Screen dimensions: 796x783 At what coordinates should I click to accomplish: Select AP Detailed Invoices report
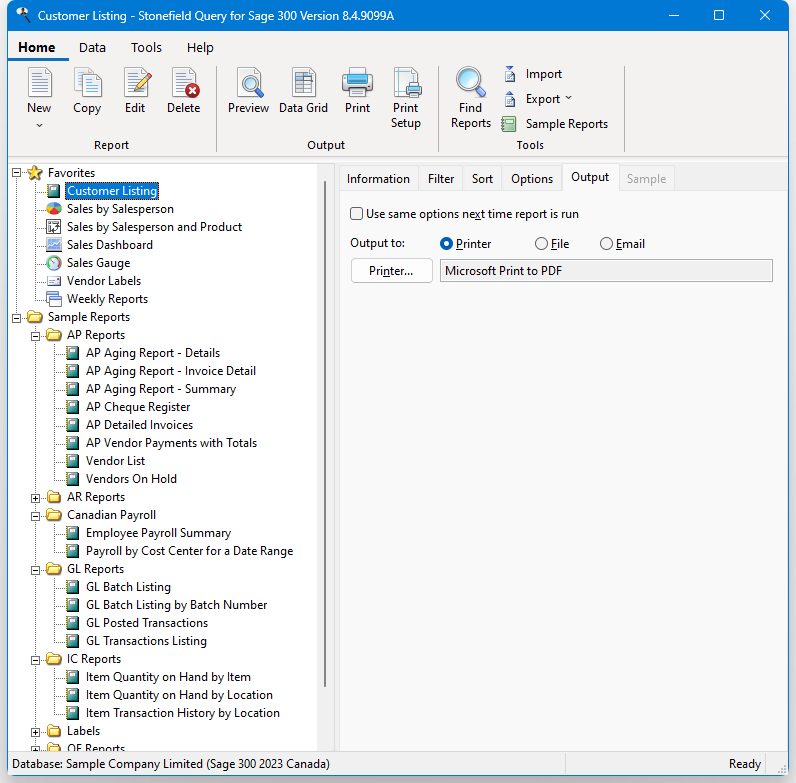pyautogui.click(x=140, y=425)
